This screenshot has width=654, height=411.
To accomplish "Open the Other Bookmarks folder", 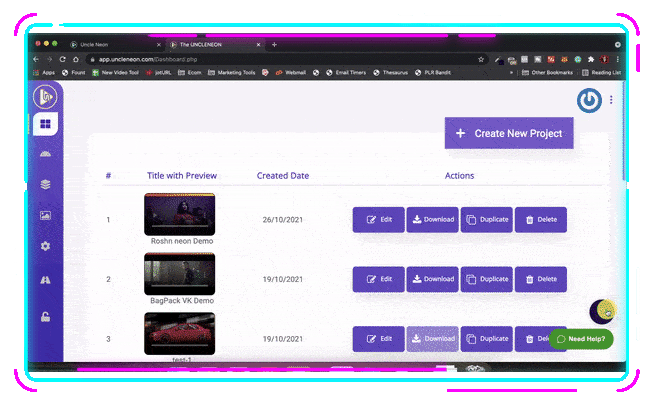I will [547, 73].
